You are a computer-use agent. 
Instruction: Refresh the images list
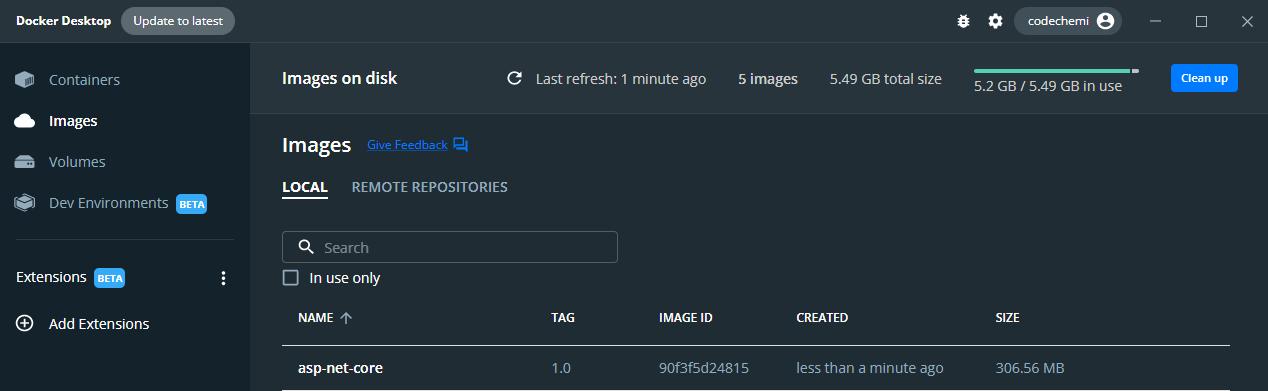(x=515, y=78)
